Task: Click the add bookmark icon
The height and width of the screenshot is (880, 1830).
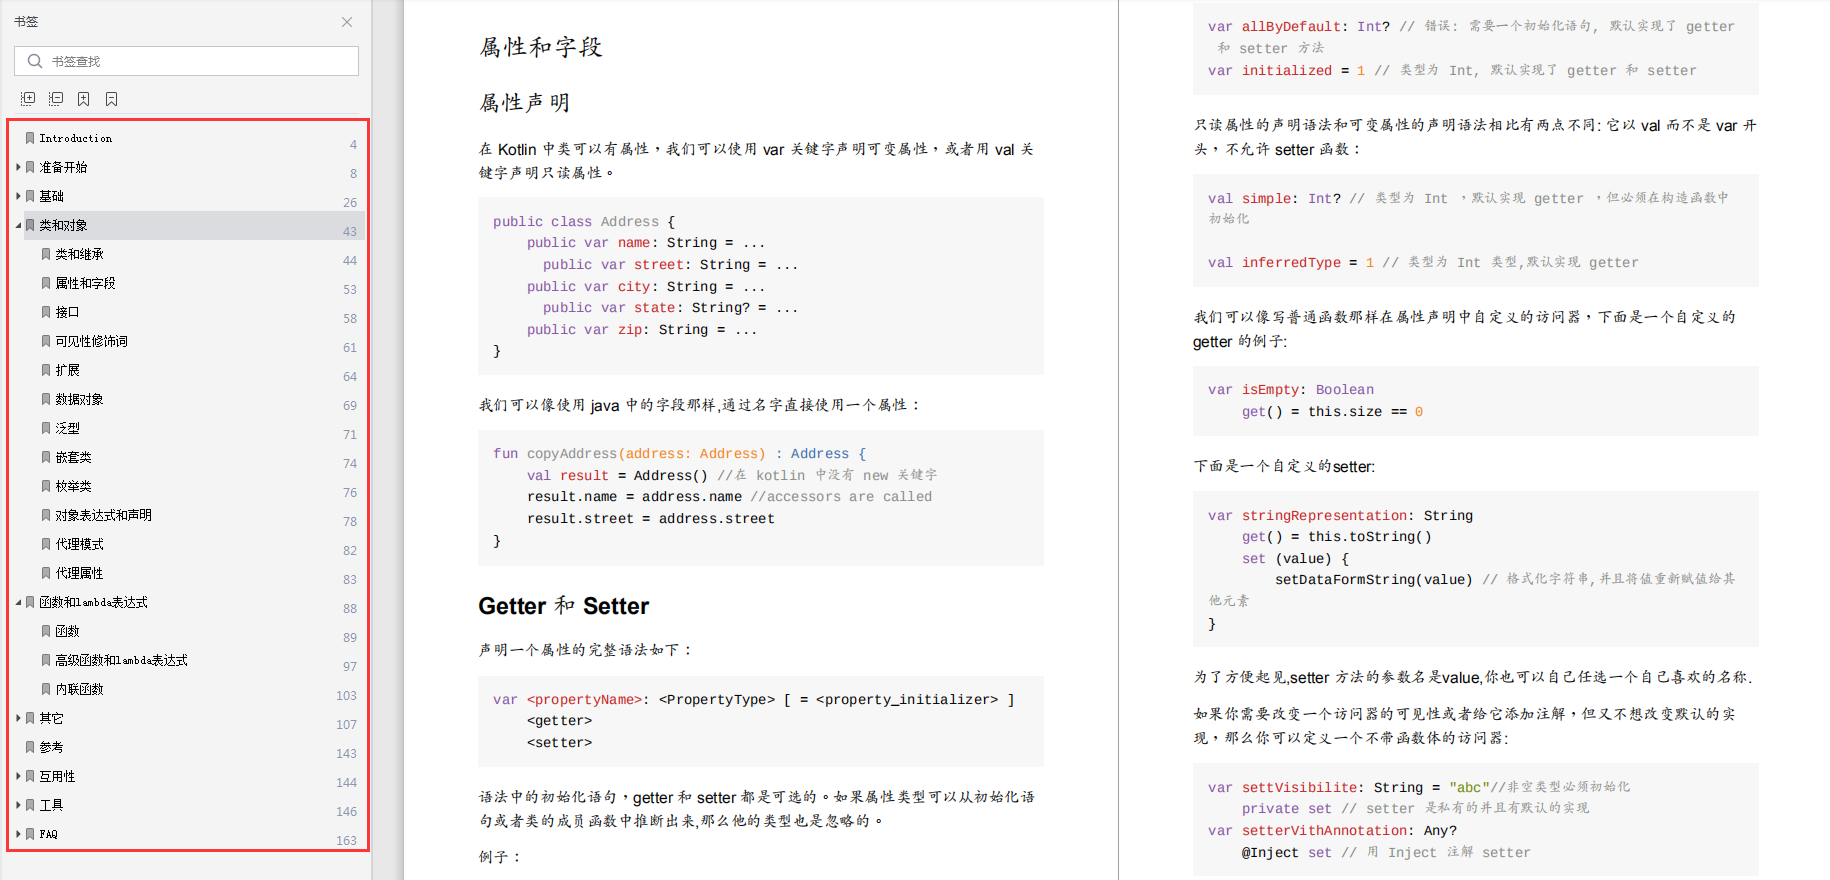Action: [x=84, y=99]
